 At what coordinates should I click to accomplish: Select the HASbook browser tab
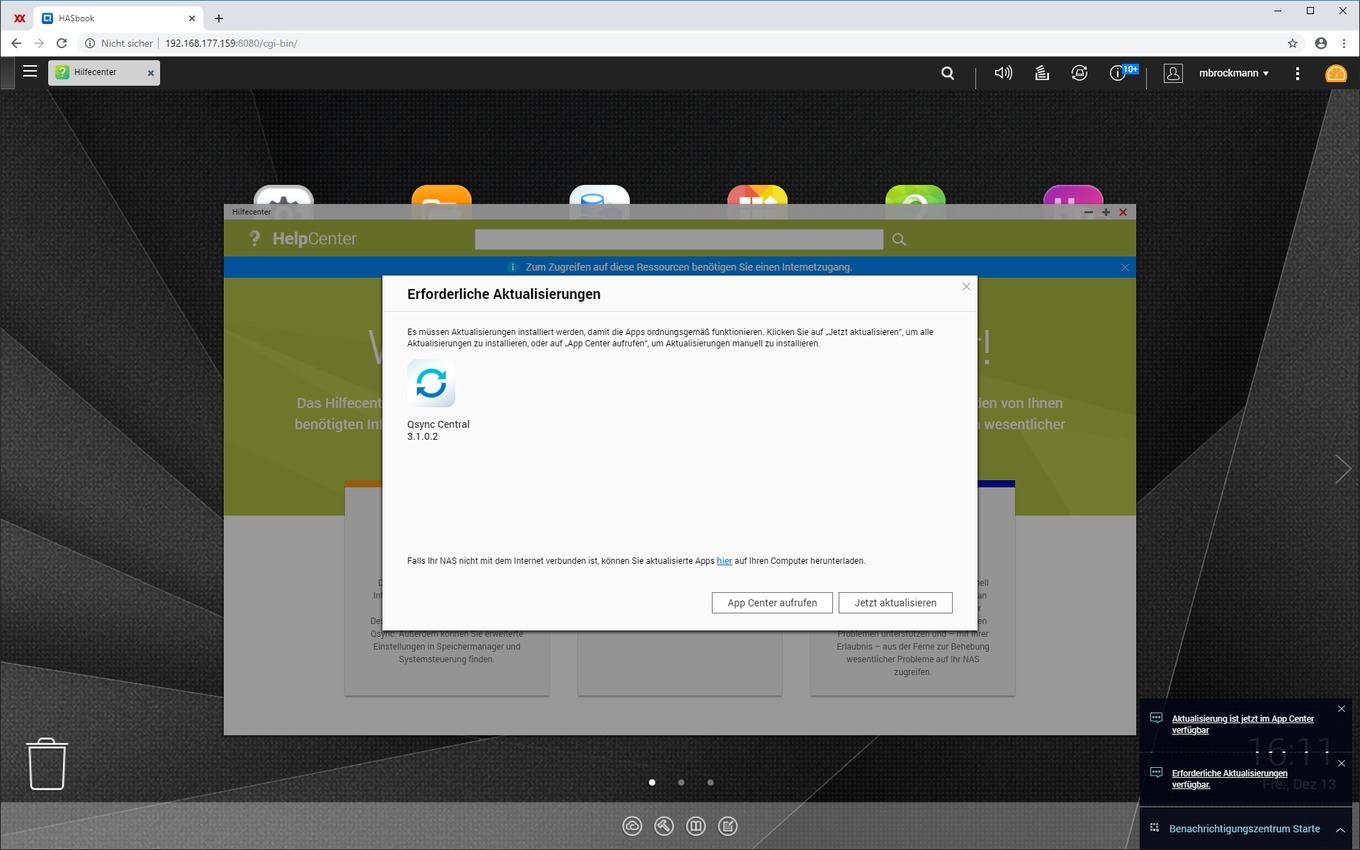117,18
